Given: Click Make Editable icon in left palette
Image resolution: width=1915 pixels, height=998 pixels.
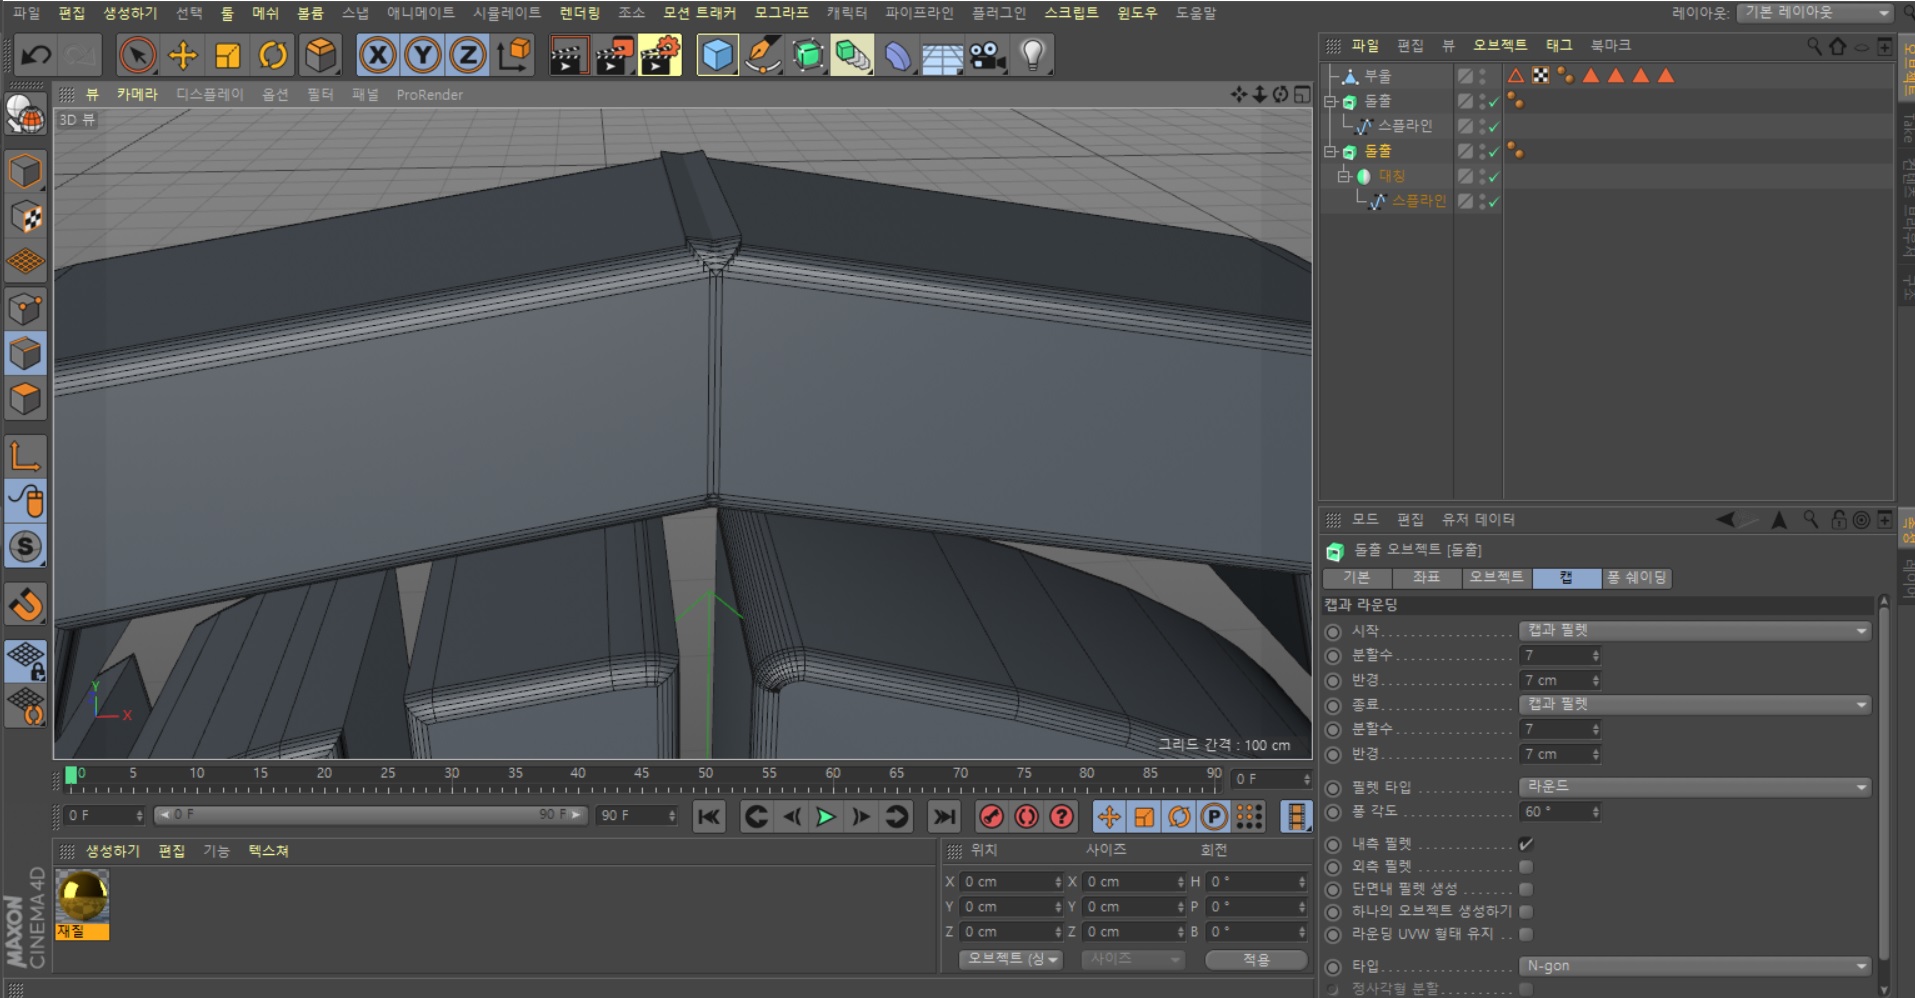Looking at the screenshot, I should point(25,116).
